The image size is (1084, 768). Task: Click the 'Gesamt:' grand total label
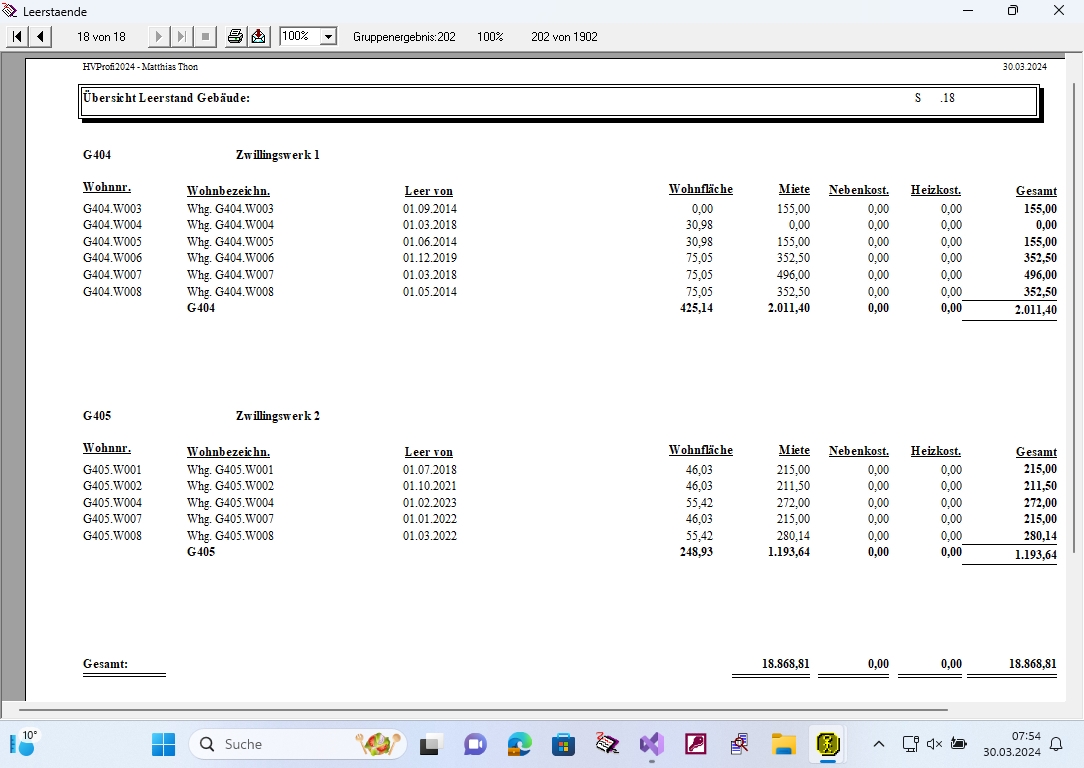point(105,664)
